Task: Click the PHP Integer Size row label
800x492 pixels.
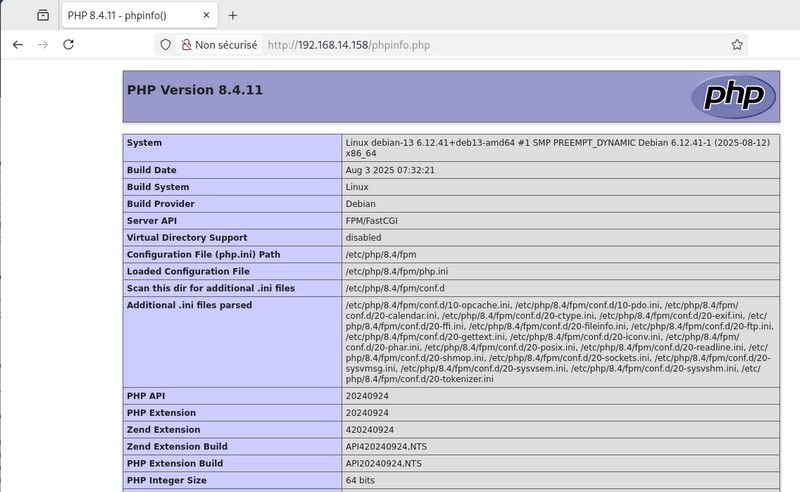Action: [166, 480]
